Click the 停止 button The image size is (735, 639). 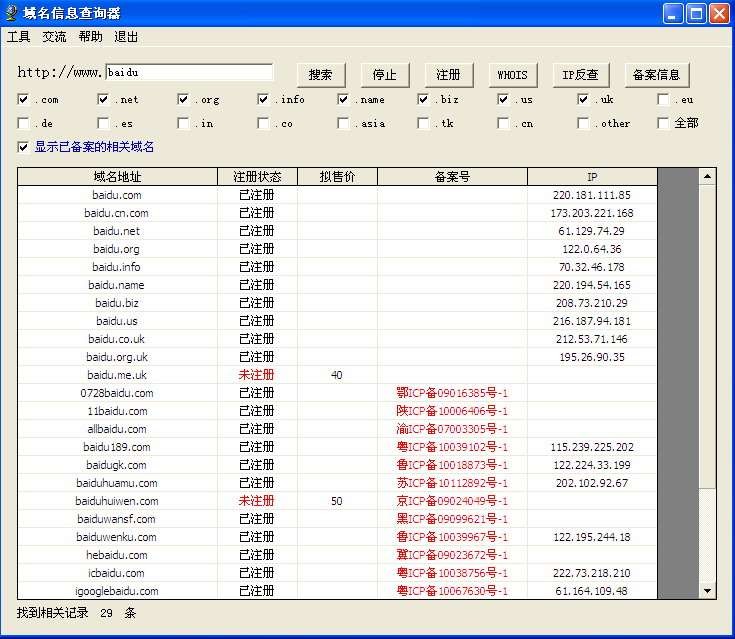pyautogui.click(x=384, y=75)
